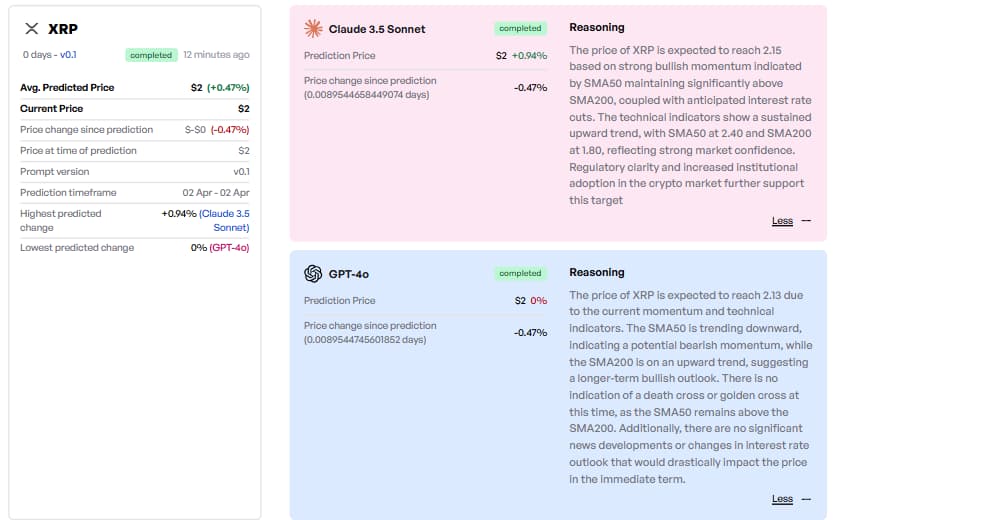Click the completed badge on Claude card

click(x=520, y=28)
